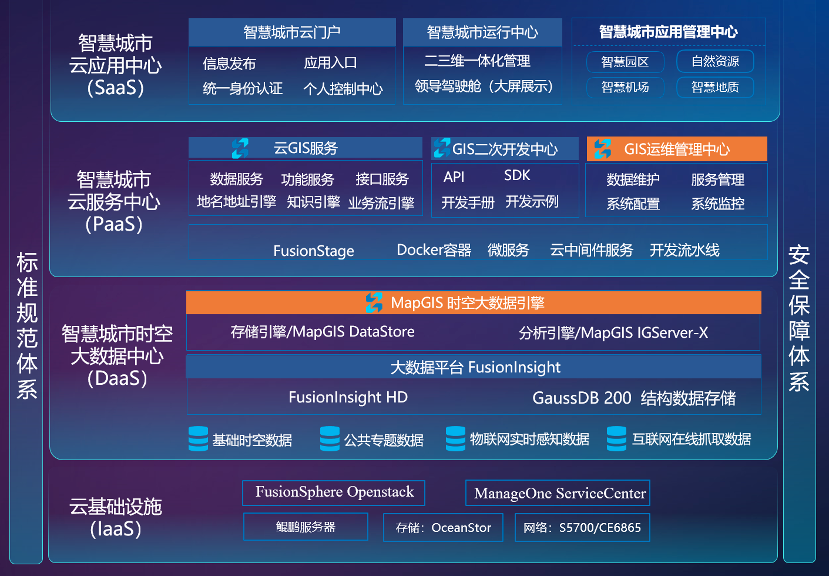Click 分析引擎/MapGIS IGServer-X text
The height and width of the screenshot is (576, 830).
tap(614, 333)
